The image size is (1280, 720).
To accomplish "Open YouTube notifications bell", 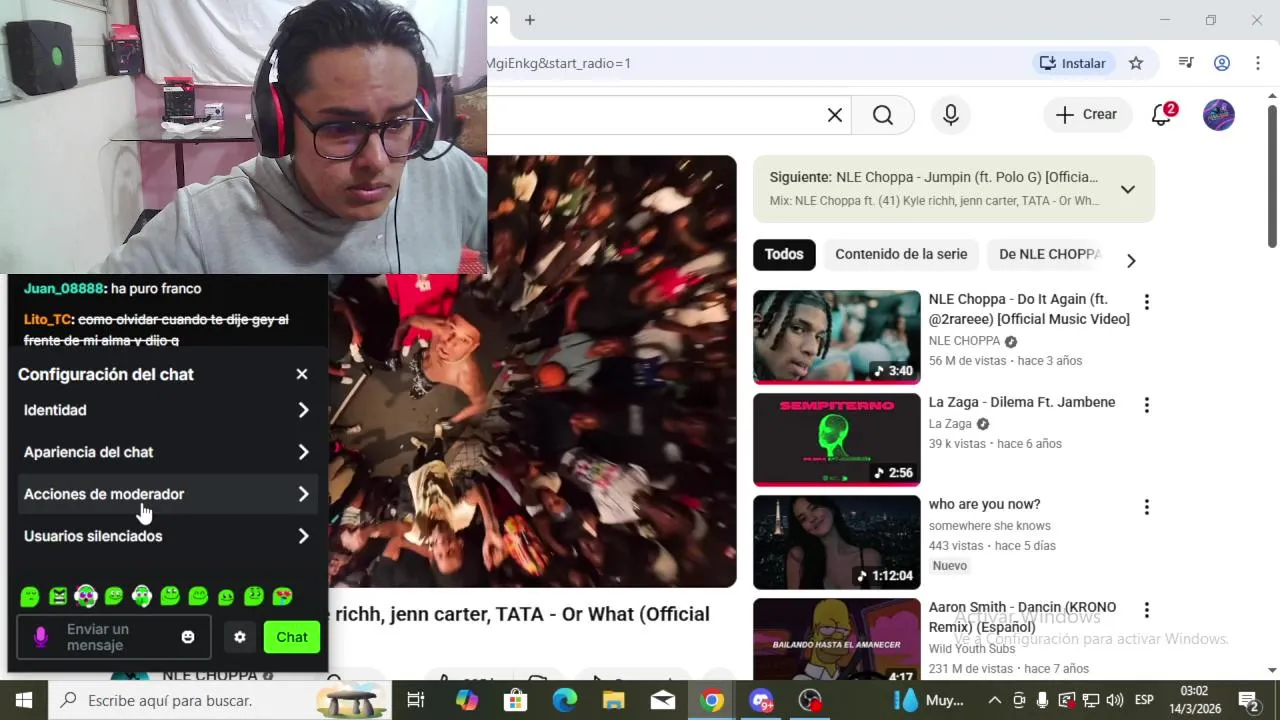I will point(1162,115).
